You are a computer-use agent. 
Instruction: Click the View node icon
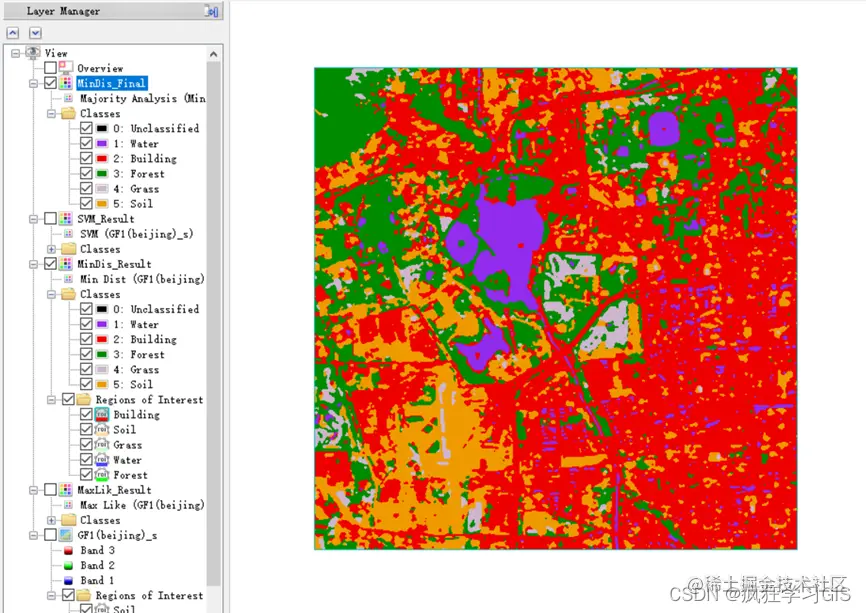(33, 53)
